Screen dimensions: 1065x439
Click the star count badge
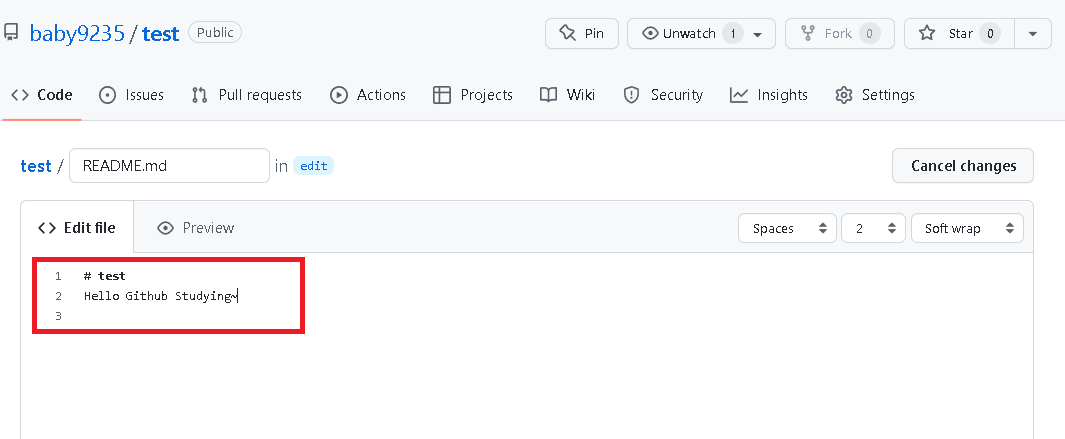[x=990, y=33]
